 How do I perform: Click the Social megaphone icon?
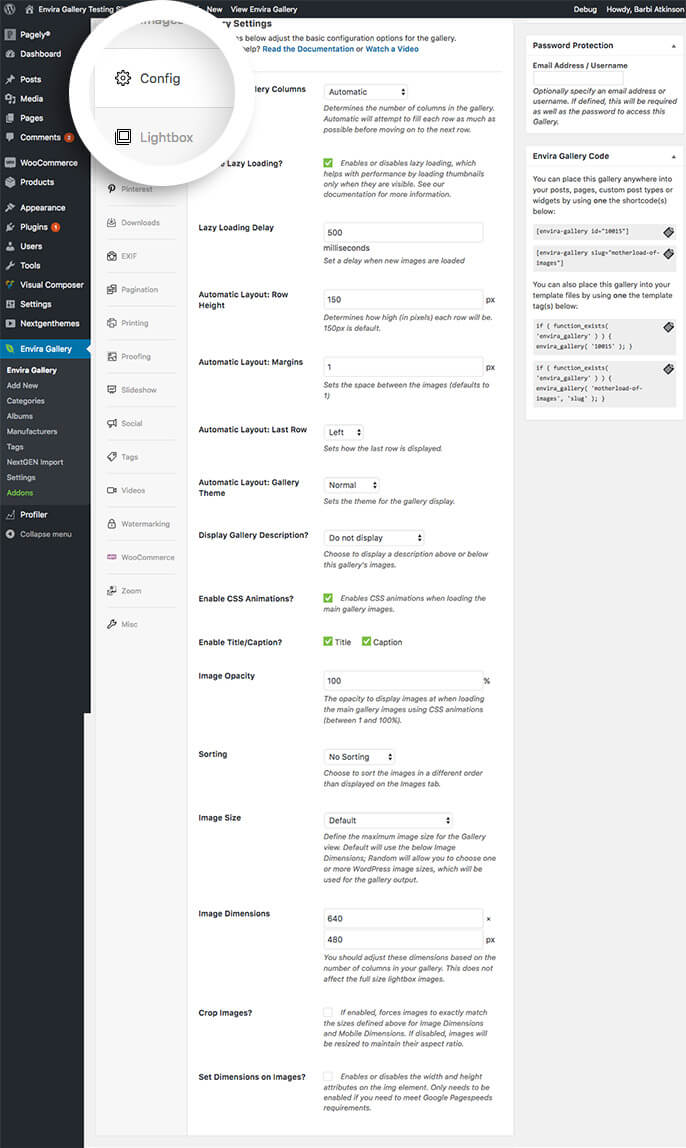point(112,423)
